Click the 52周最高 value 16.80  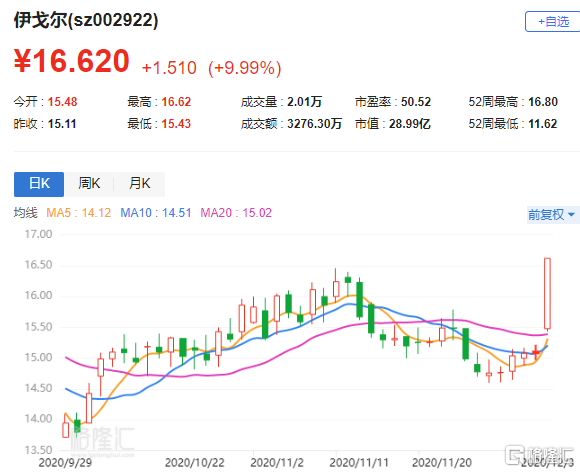click(x=543, y=102)
